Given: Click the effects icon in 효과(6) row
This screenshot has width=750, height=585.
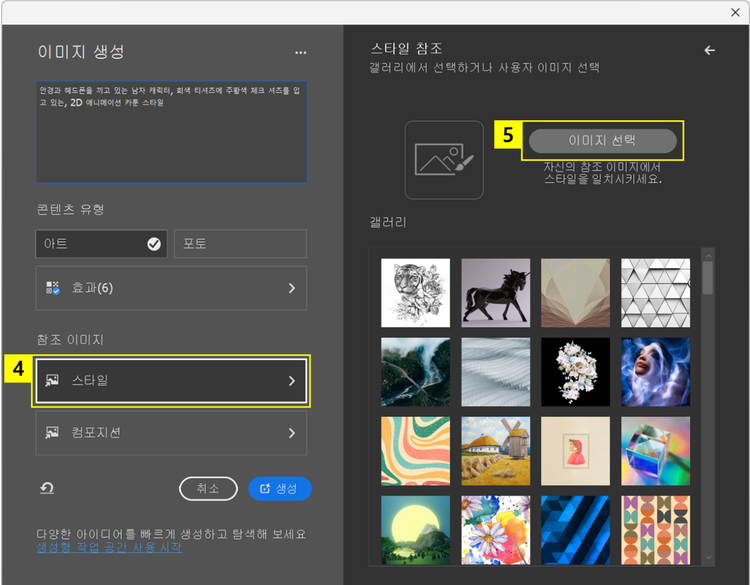Looking at the screenshot, I should click(52, 287).
